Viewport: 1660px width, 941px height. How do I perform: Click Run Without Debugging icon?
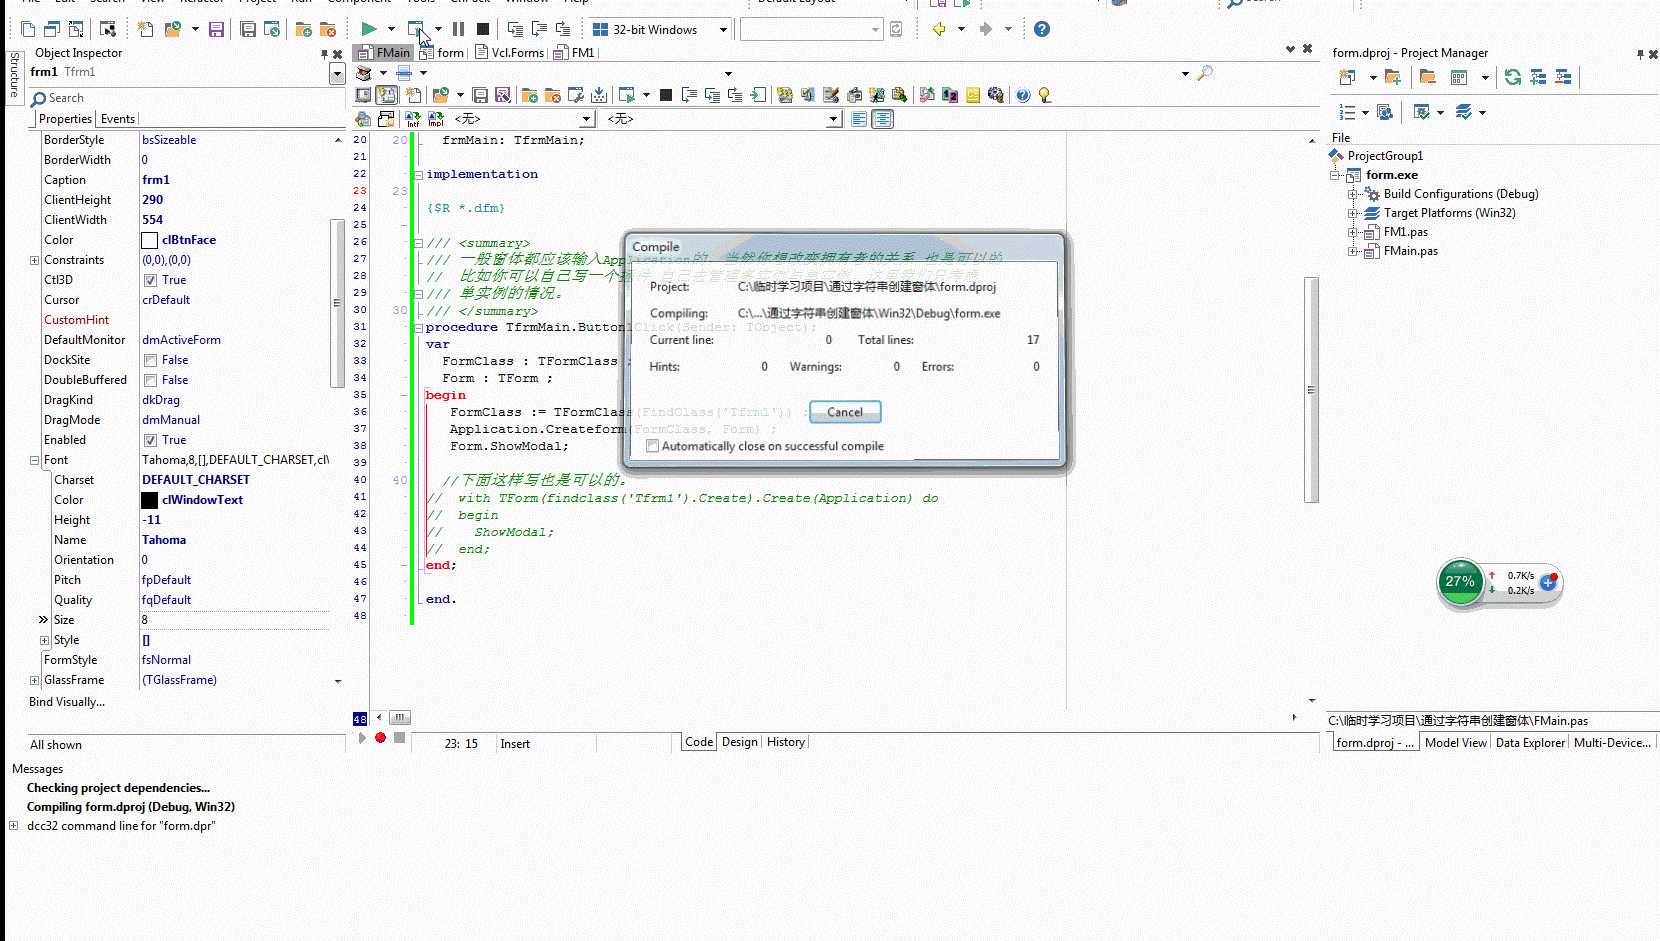pyautogui.click(x=416, y=29)
